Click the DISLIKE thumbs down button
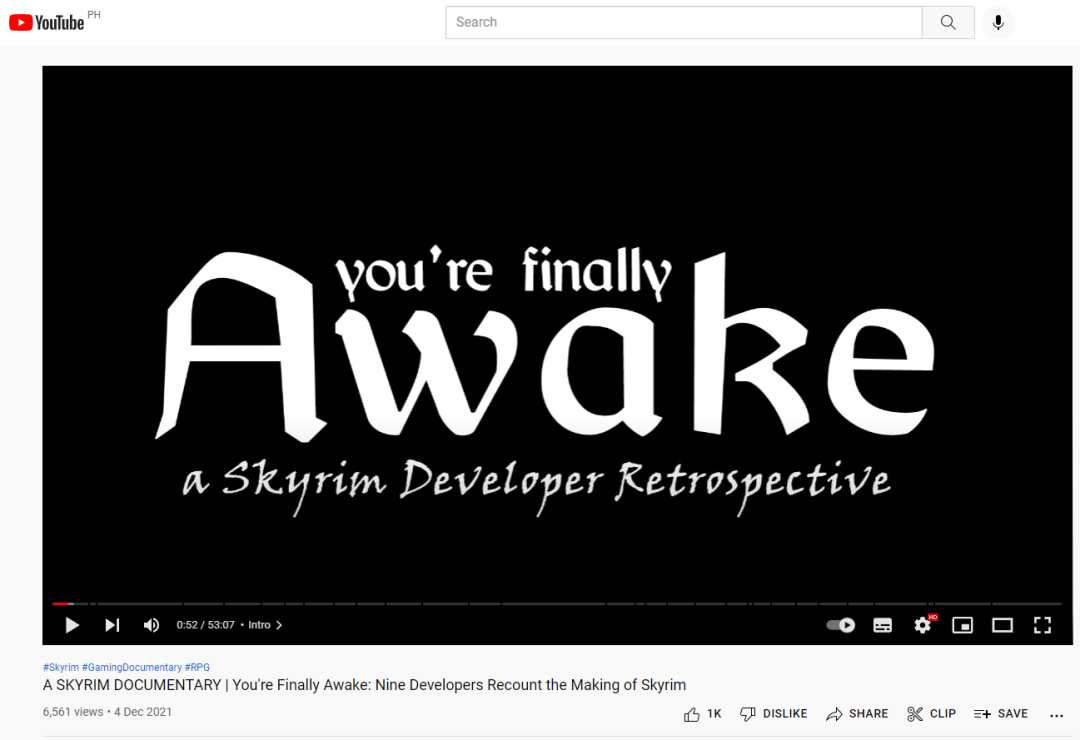The image size is (1080, 740). point(773,714)
